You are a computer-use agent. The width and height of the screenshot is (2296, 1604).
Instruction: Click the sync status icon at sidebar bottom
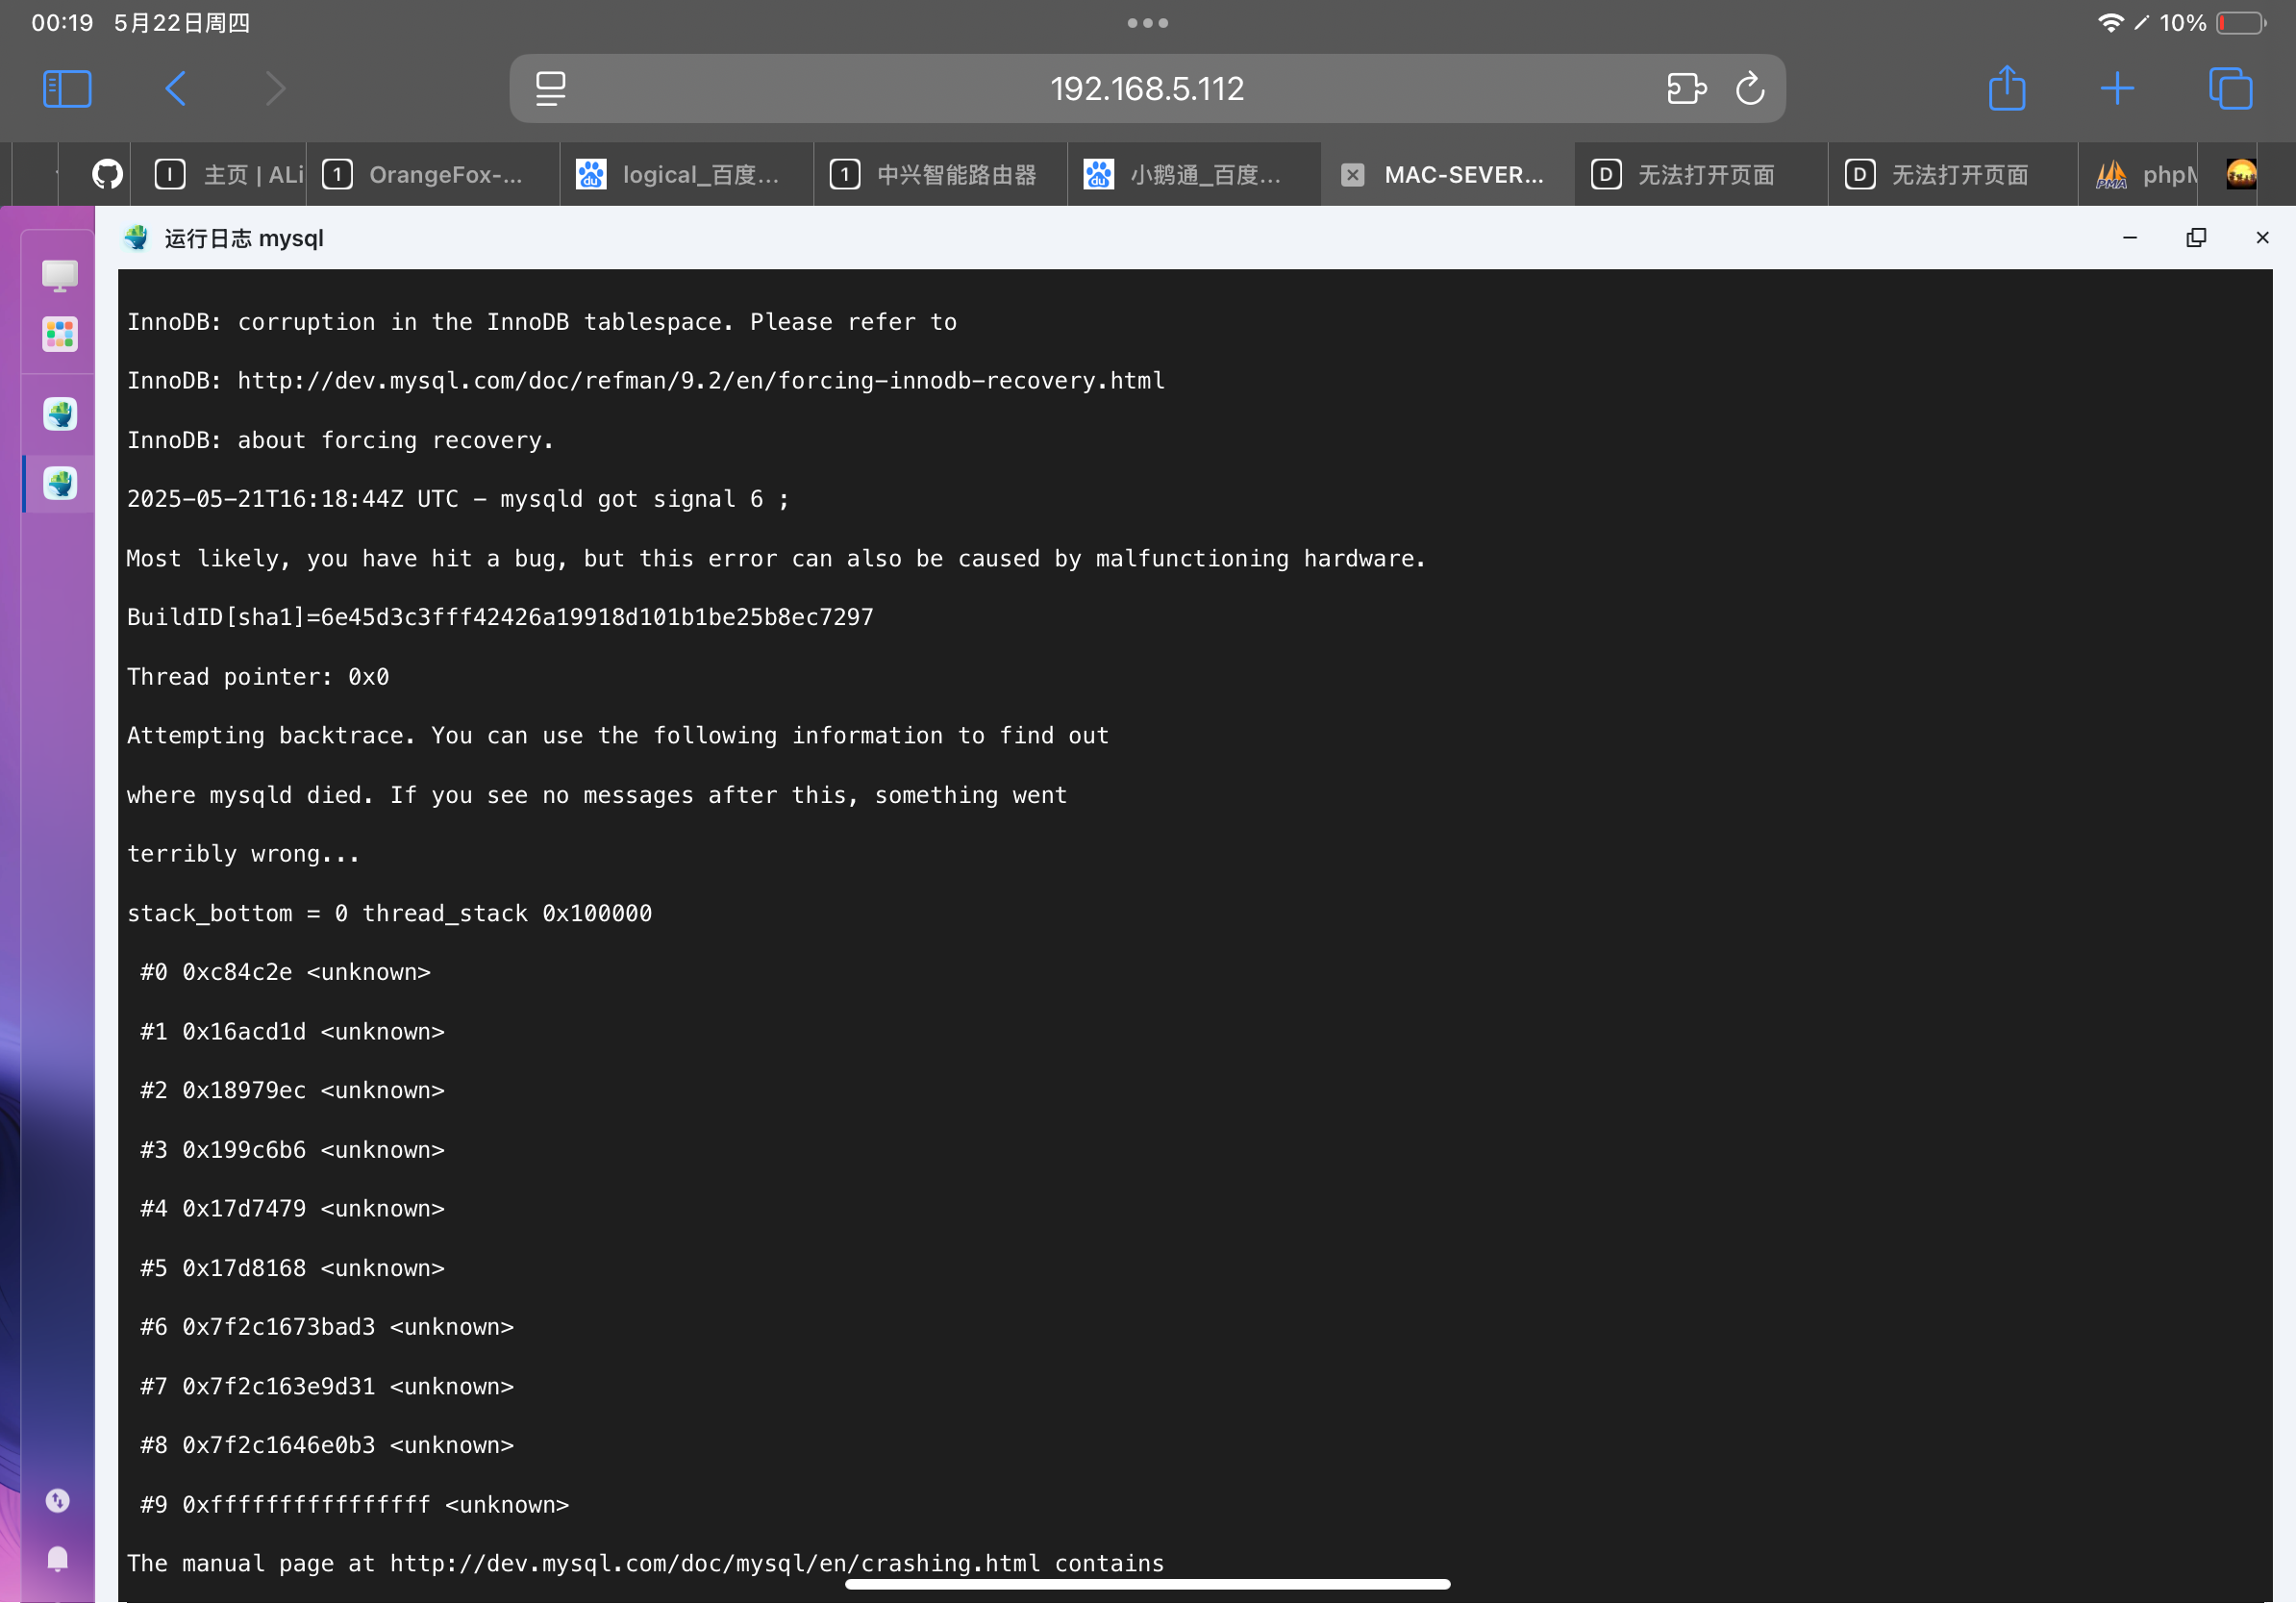click(x=58, y=1501)
